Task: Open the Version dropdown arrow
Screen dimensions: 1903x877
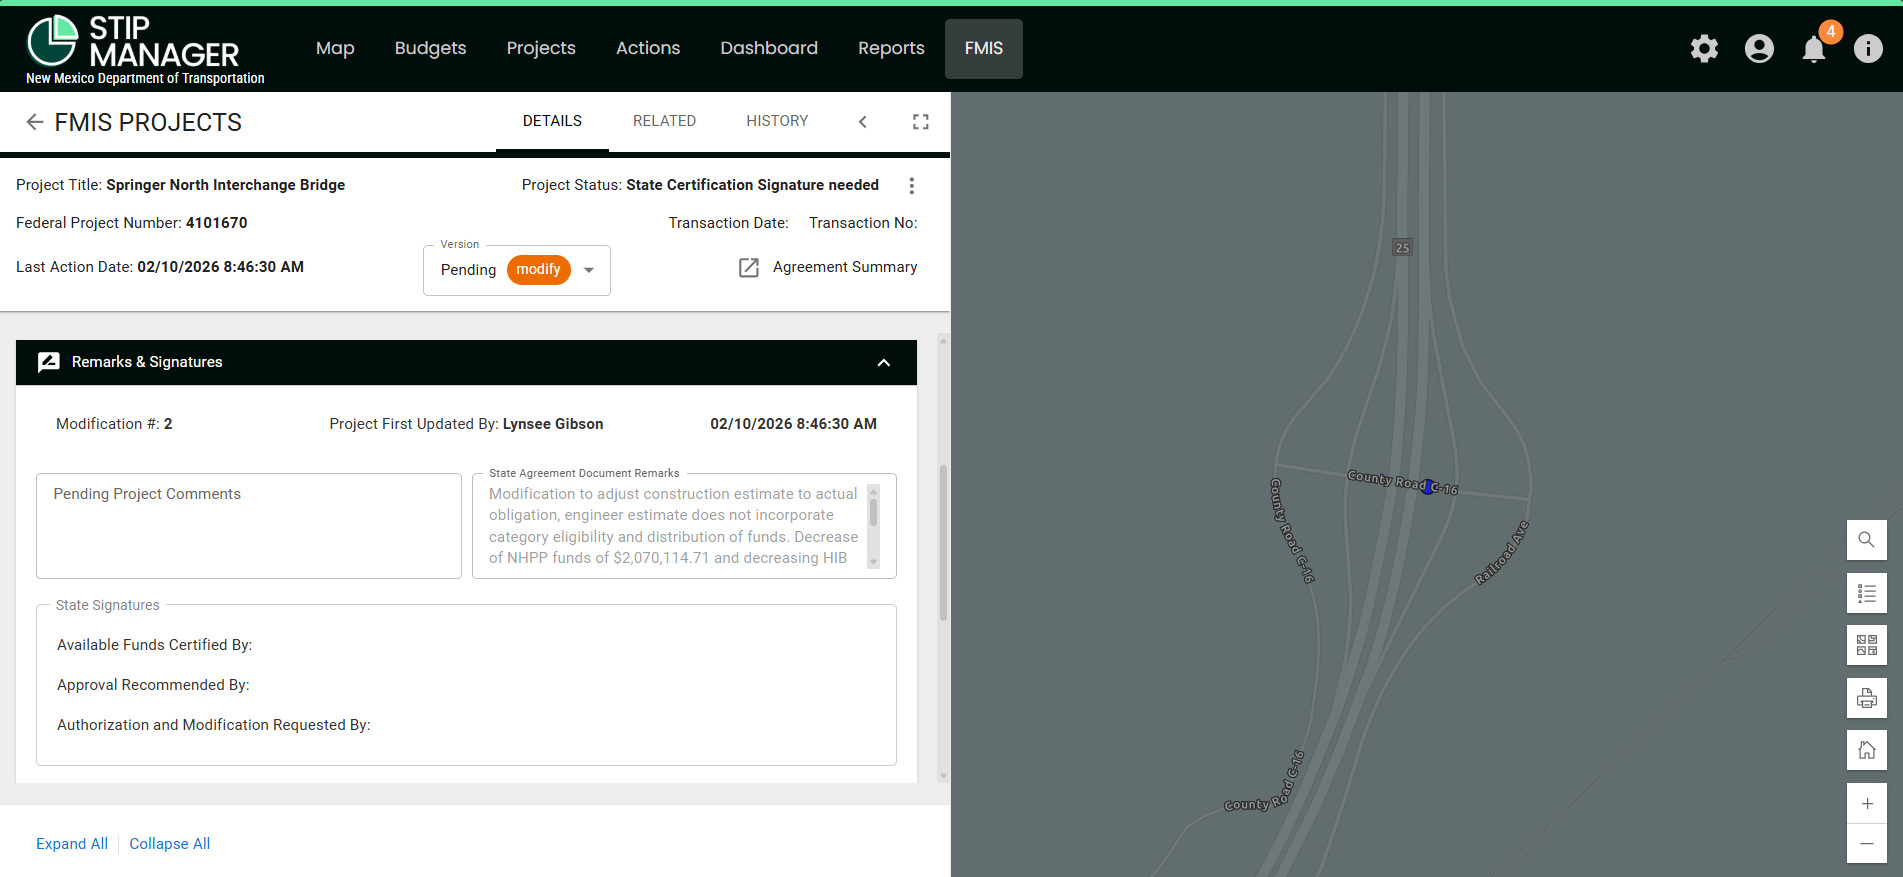Action: (589, 270)
